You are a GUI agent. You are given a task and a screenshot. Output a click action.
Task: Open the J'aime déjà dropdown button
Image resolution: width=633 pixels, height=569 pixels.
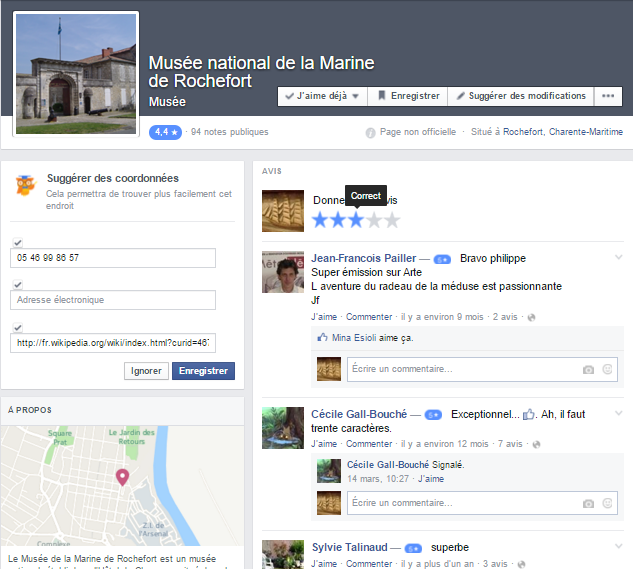(322, 96)
